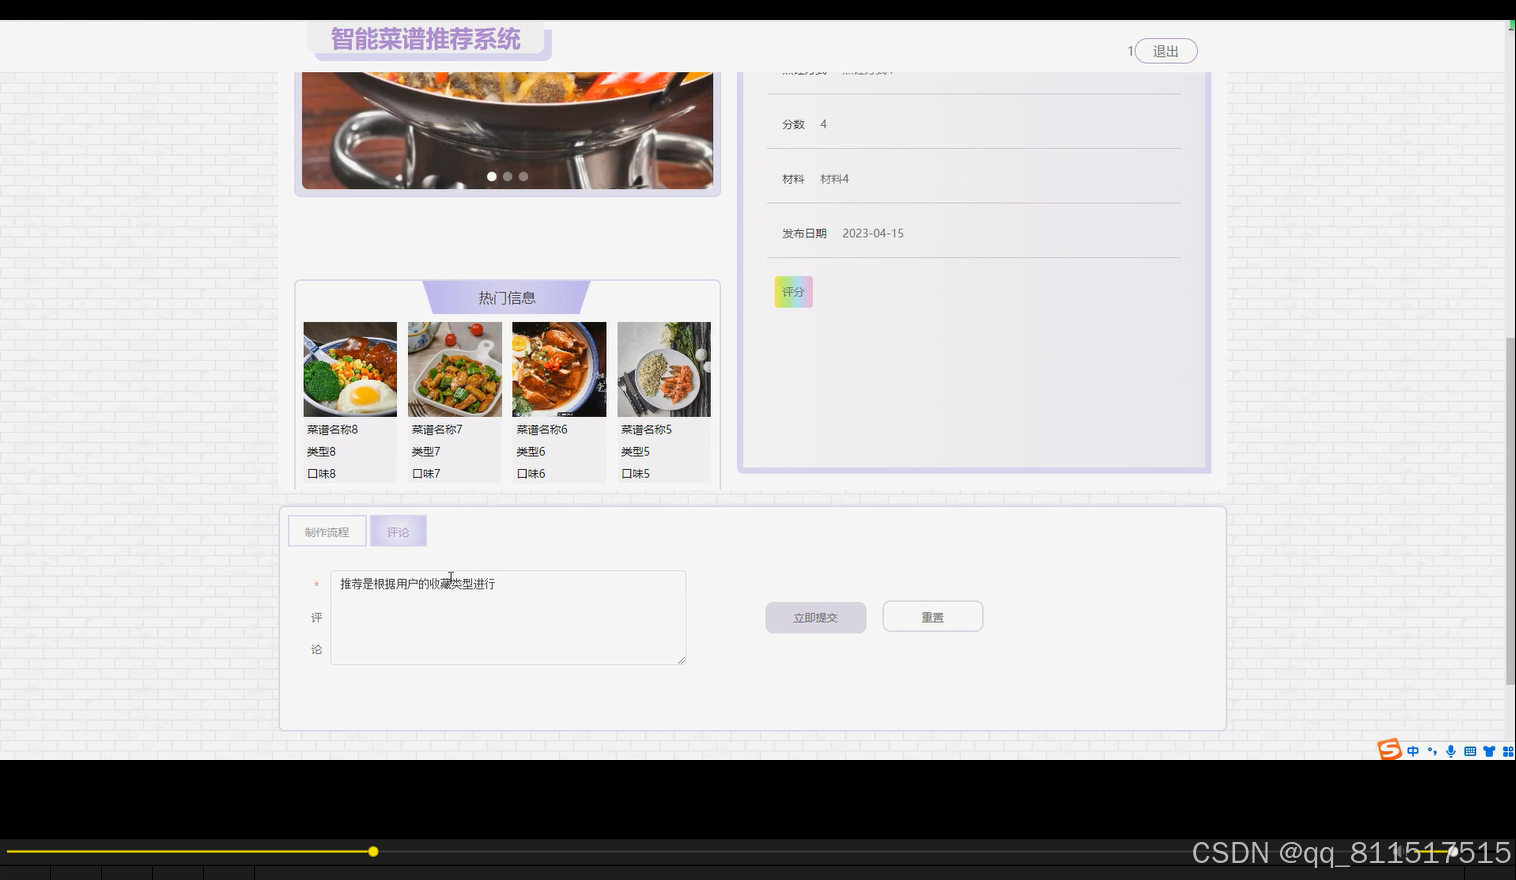Open thumbnail of 菜谱名称8
The height and width of the screenshot is (880, 1516).
pos(350,369)
